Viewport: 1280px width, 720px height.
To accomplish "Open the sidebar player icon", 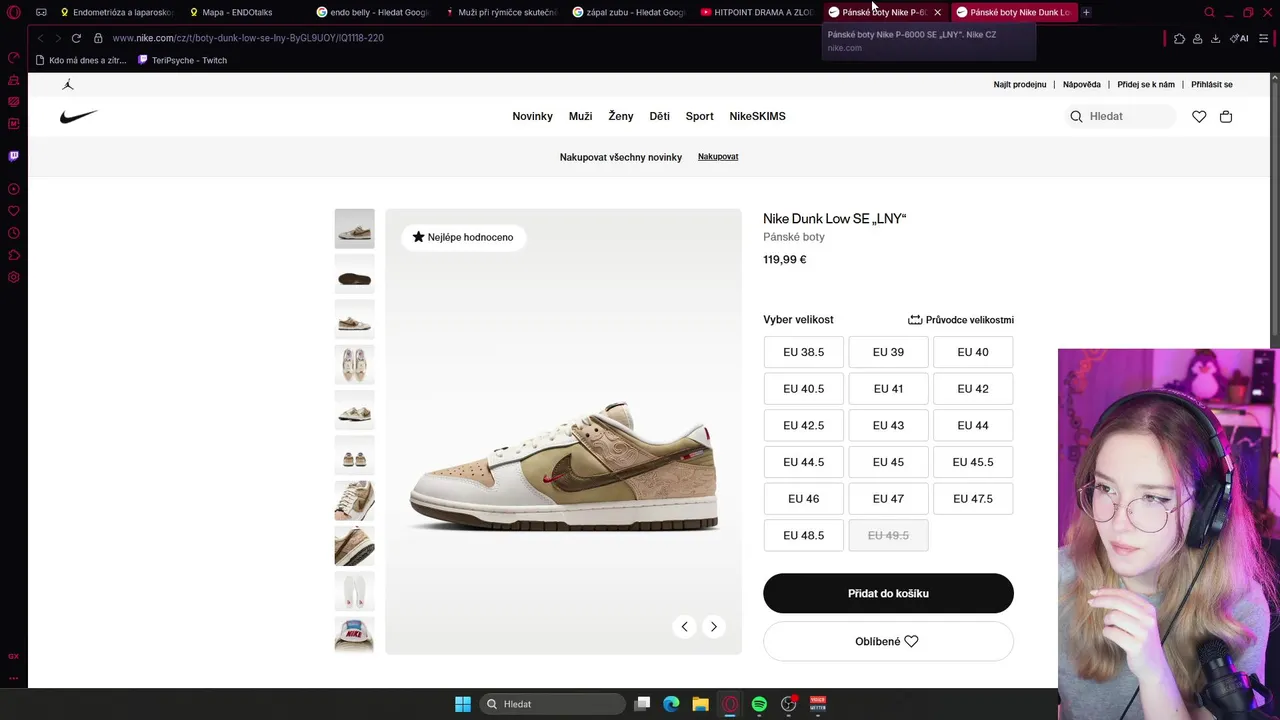I will pyautogui.click(x=14, y=189).
